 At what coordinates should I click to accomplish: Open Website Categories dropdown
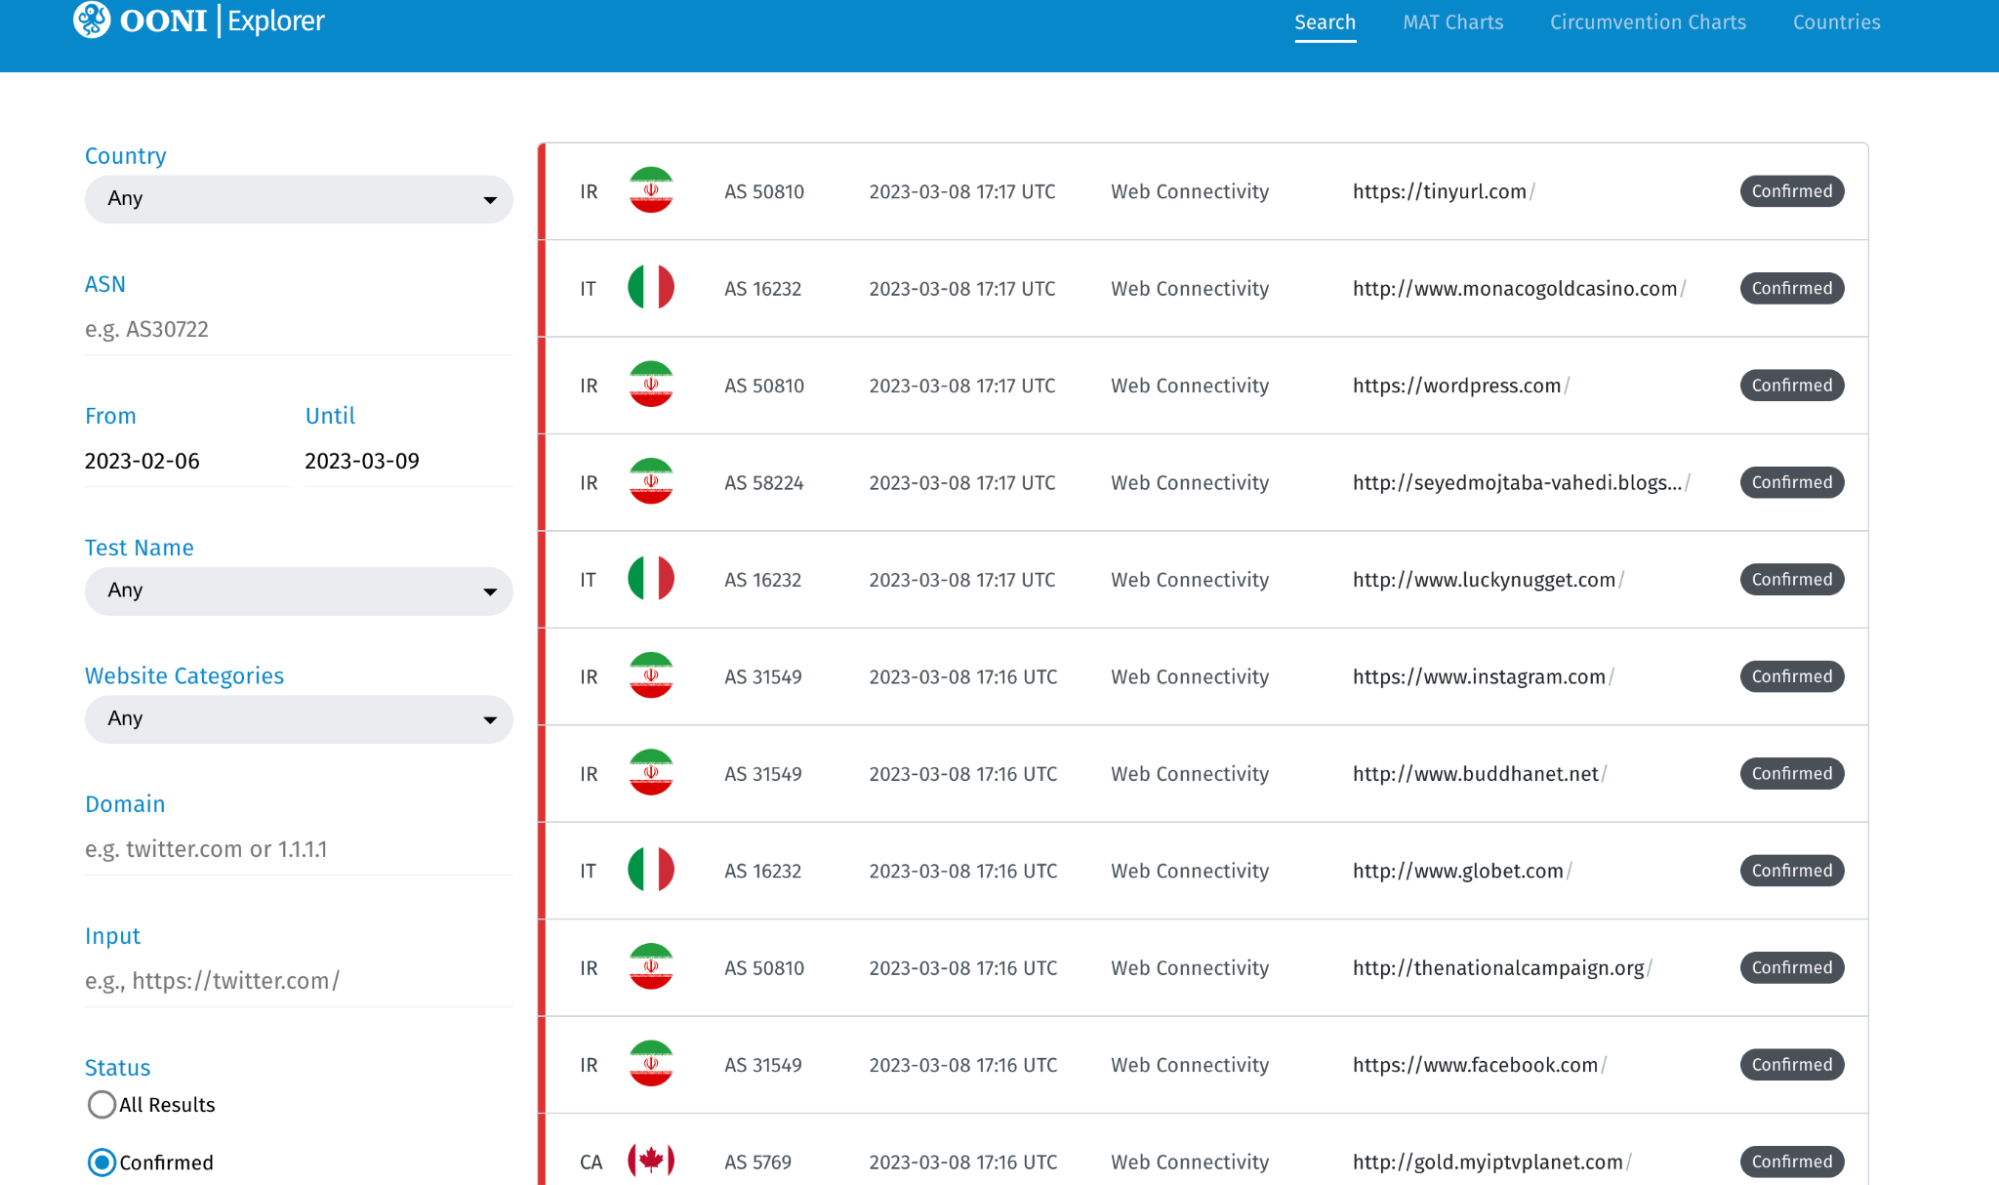pos(298,719)
